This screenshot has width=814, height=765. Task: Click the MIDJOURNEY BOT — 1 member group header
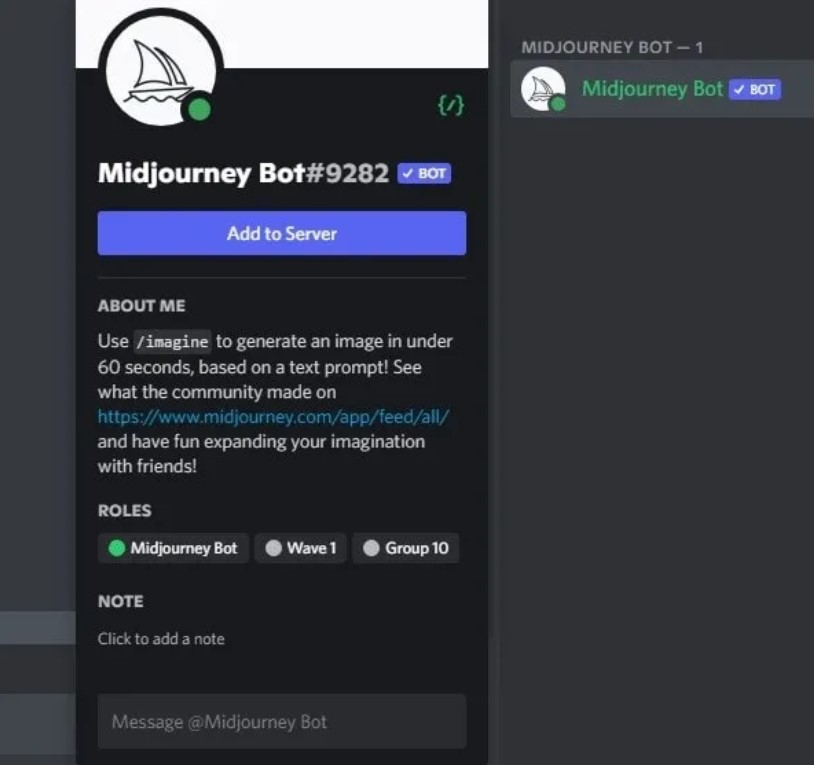tap(612, 47)
